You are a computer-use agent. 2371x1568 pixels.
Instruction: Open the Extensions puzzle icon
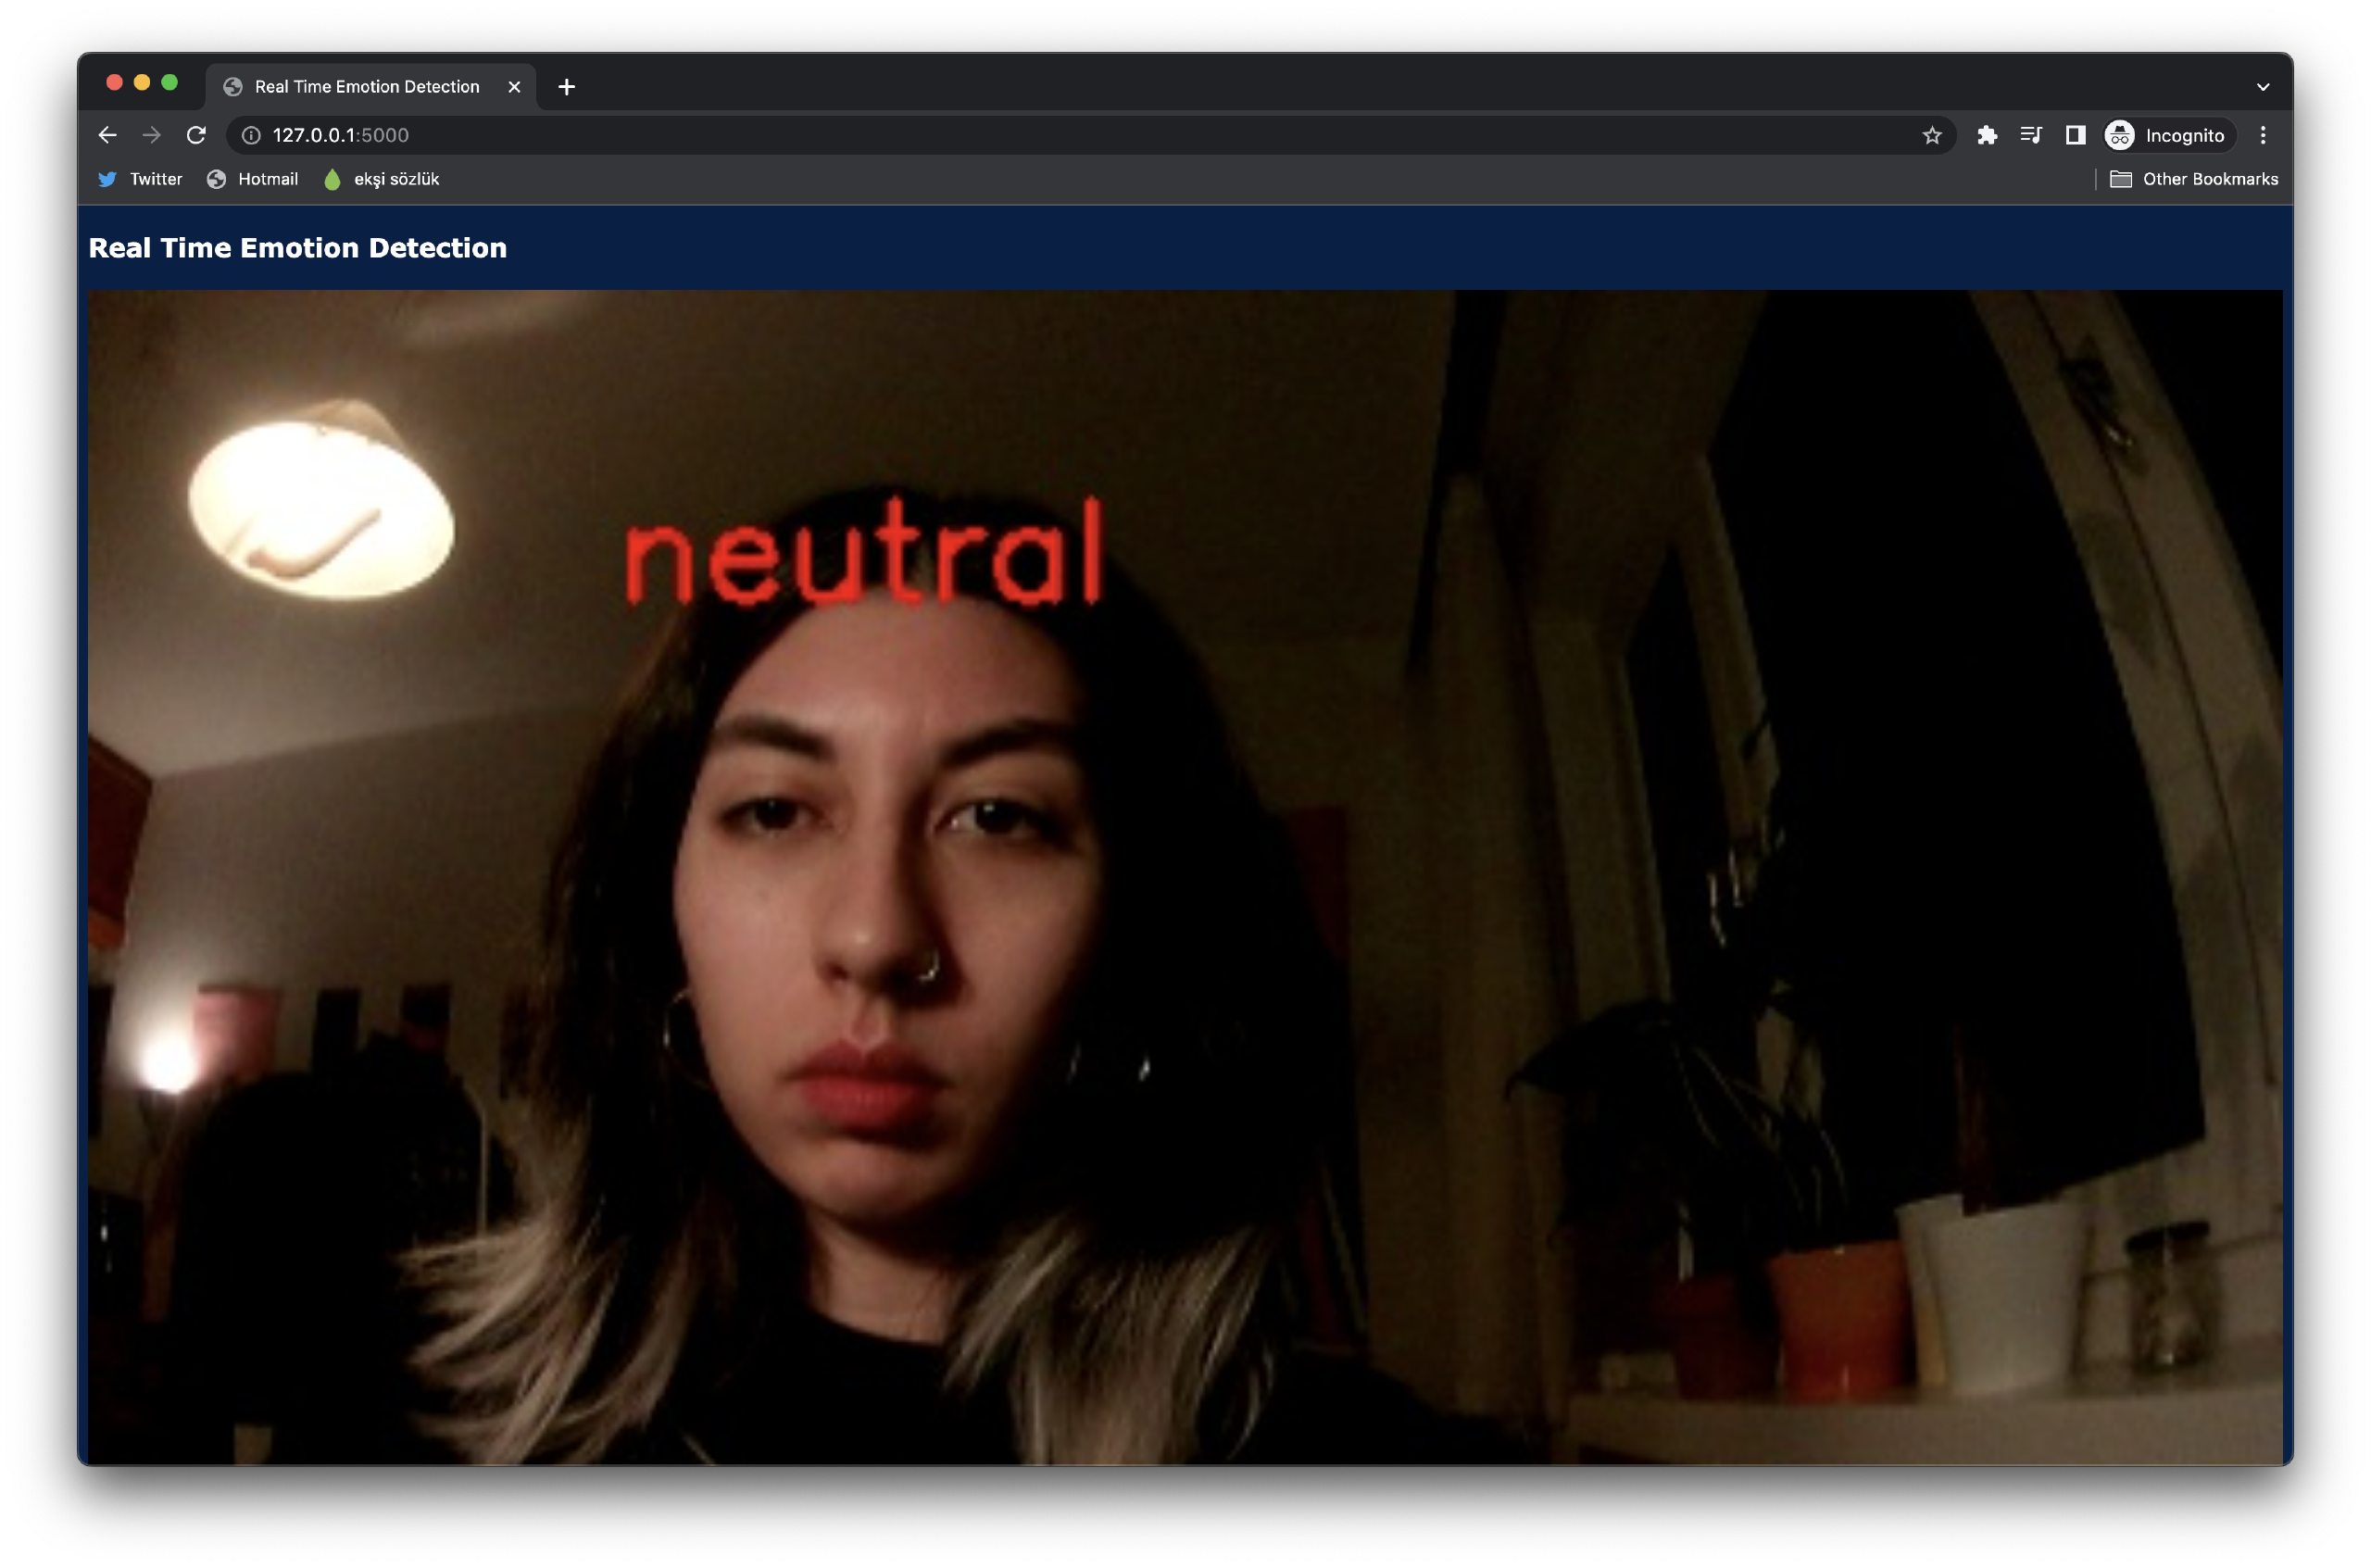1986,135
